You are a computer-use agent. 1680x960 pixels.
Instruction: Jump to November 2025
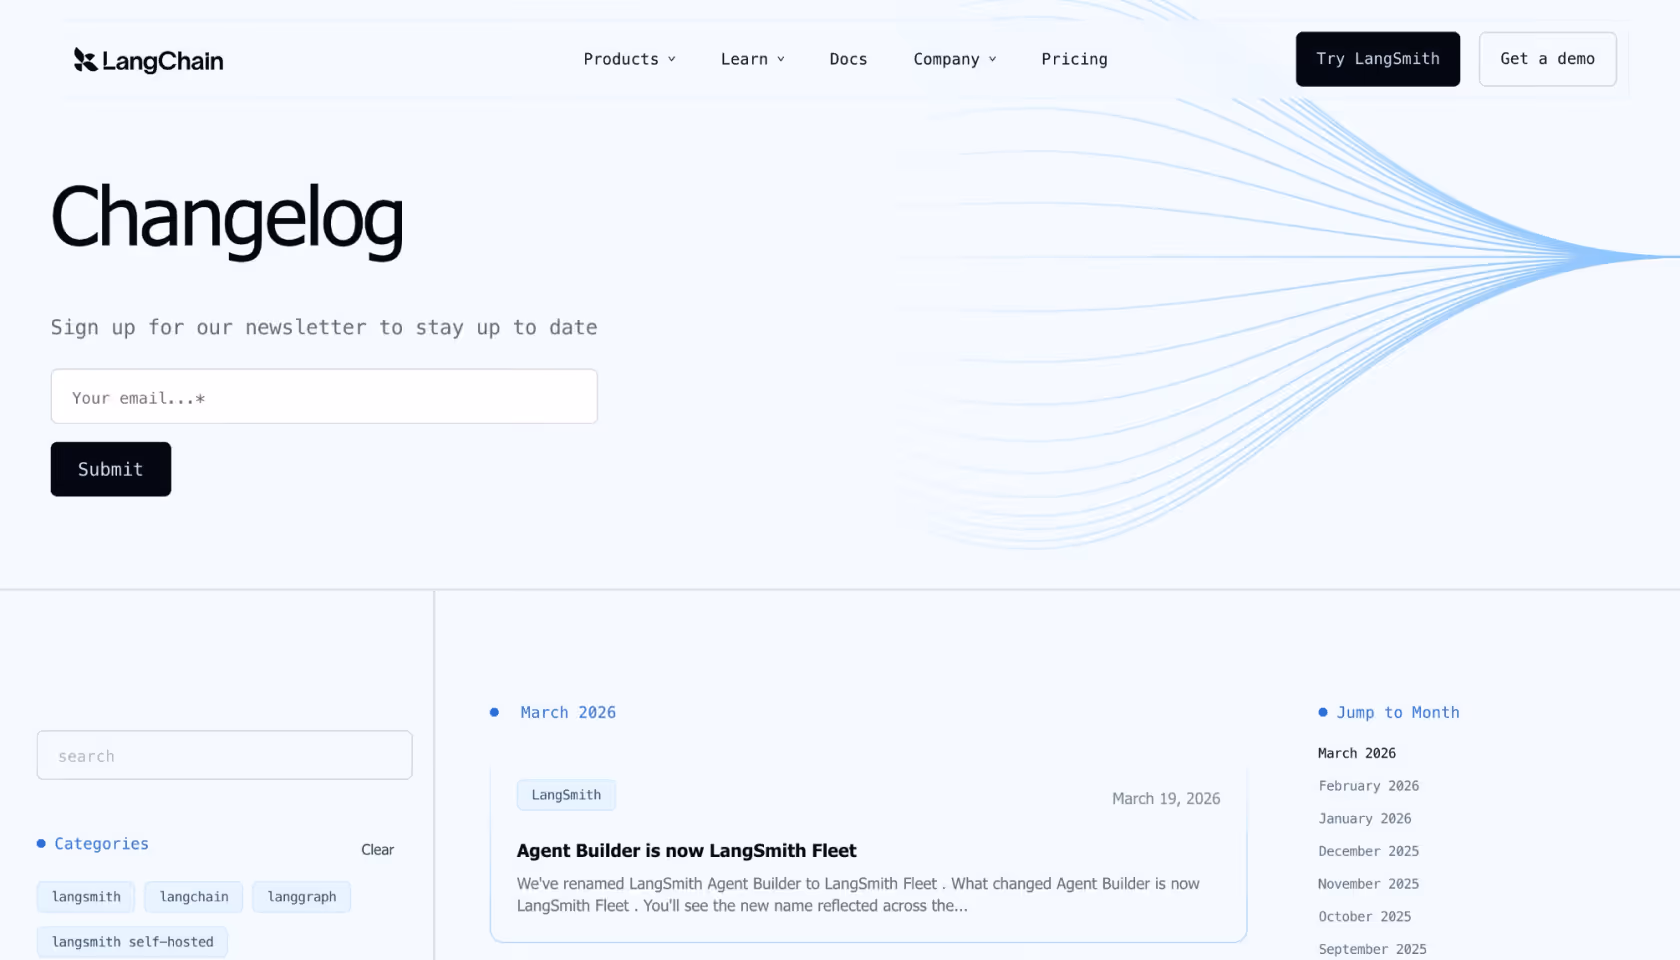(x=1368, y=884)
